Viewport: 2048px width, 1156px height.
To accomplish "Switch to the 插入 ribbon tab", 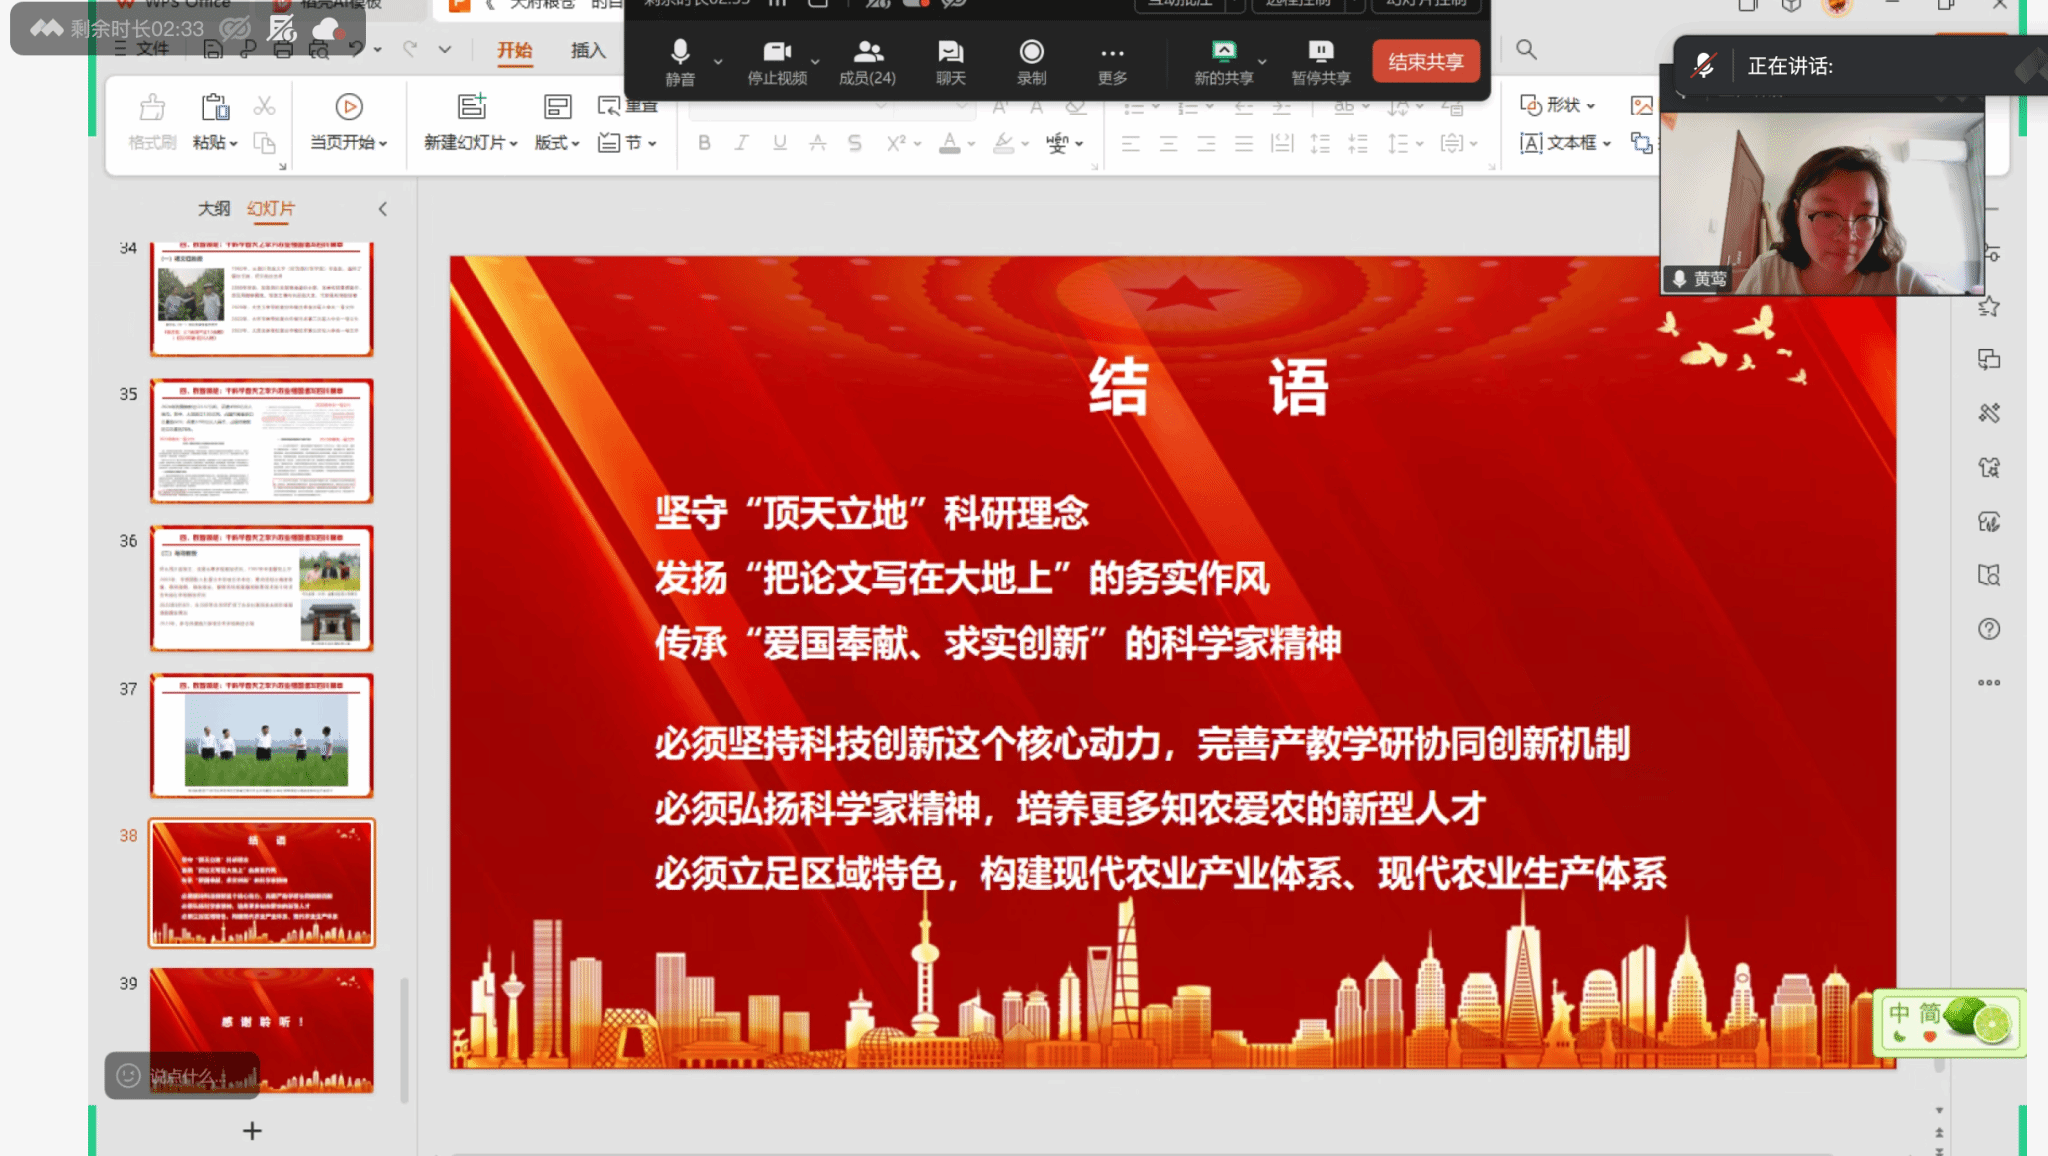I will point(588,50).
